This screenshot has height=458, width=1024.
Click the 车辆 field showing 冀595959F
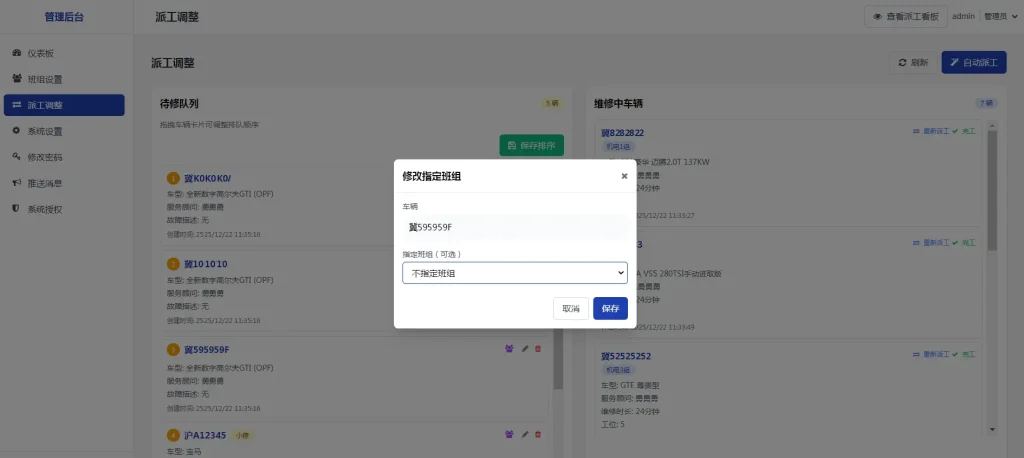pyautogui.click(x=515, y=227)
